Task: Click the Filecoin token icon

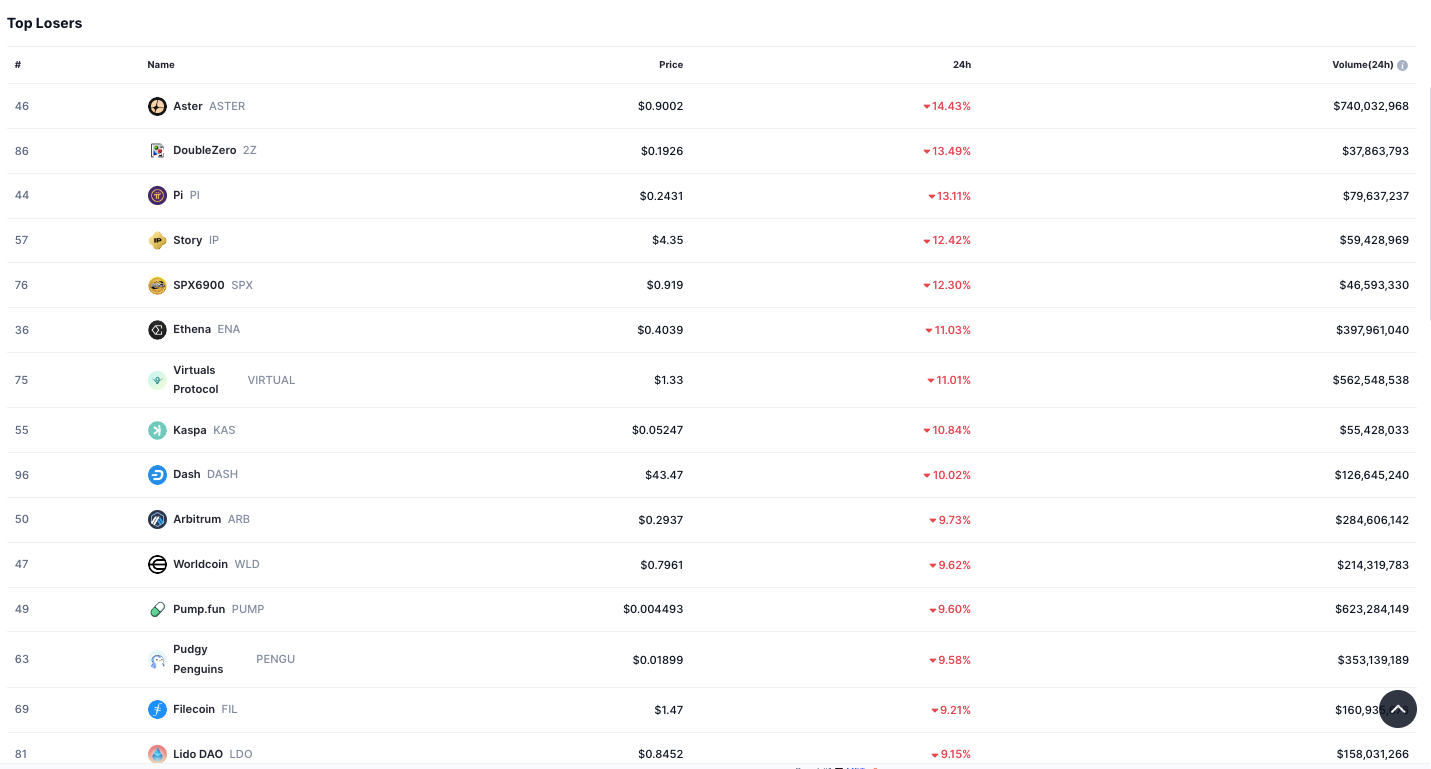Action: coord(157,709)
